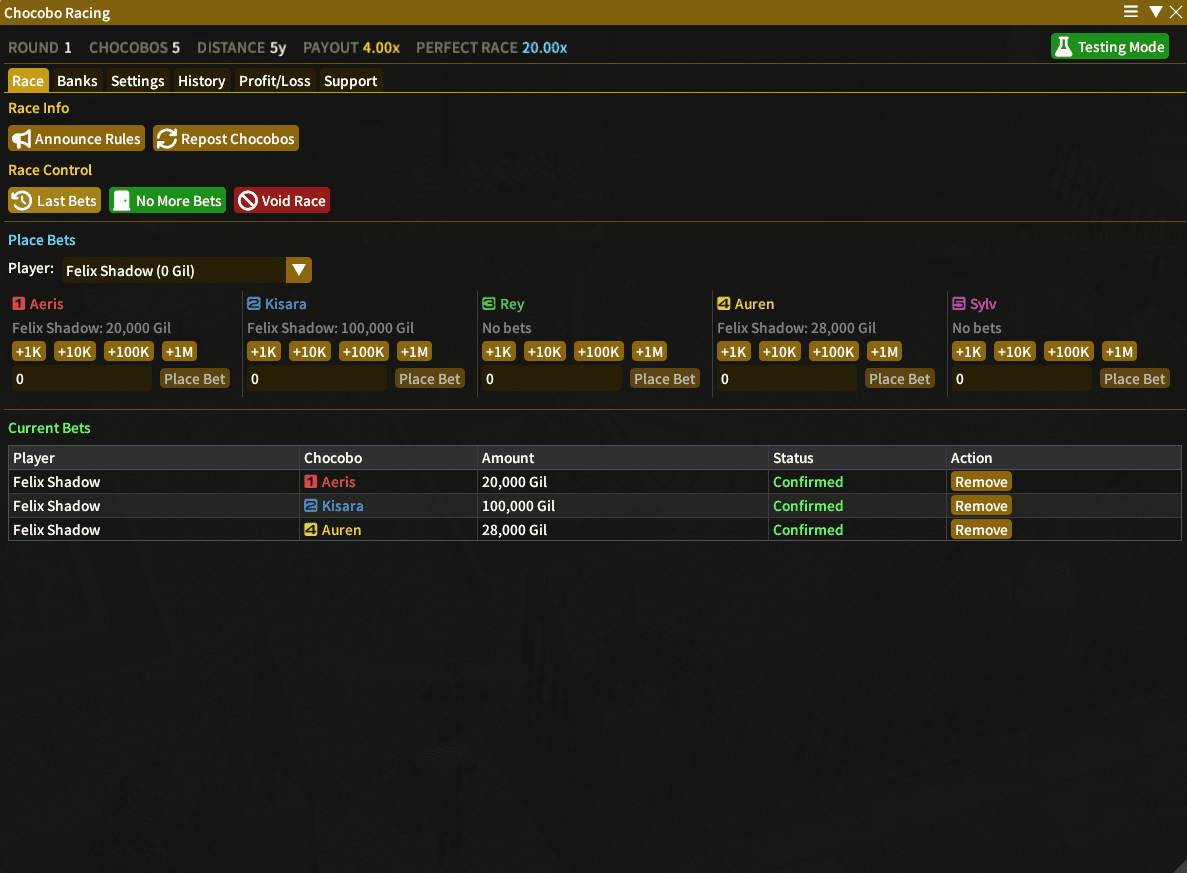Add +1M to Rey bet
Screen dimensions: 1187x873
tap(650, 351)
